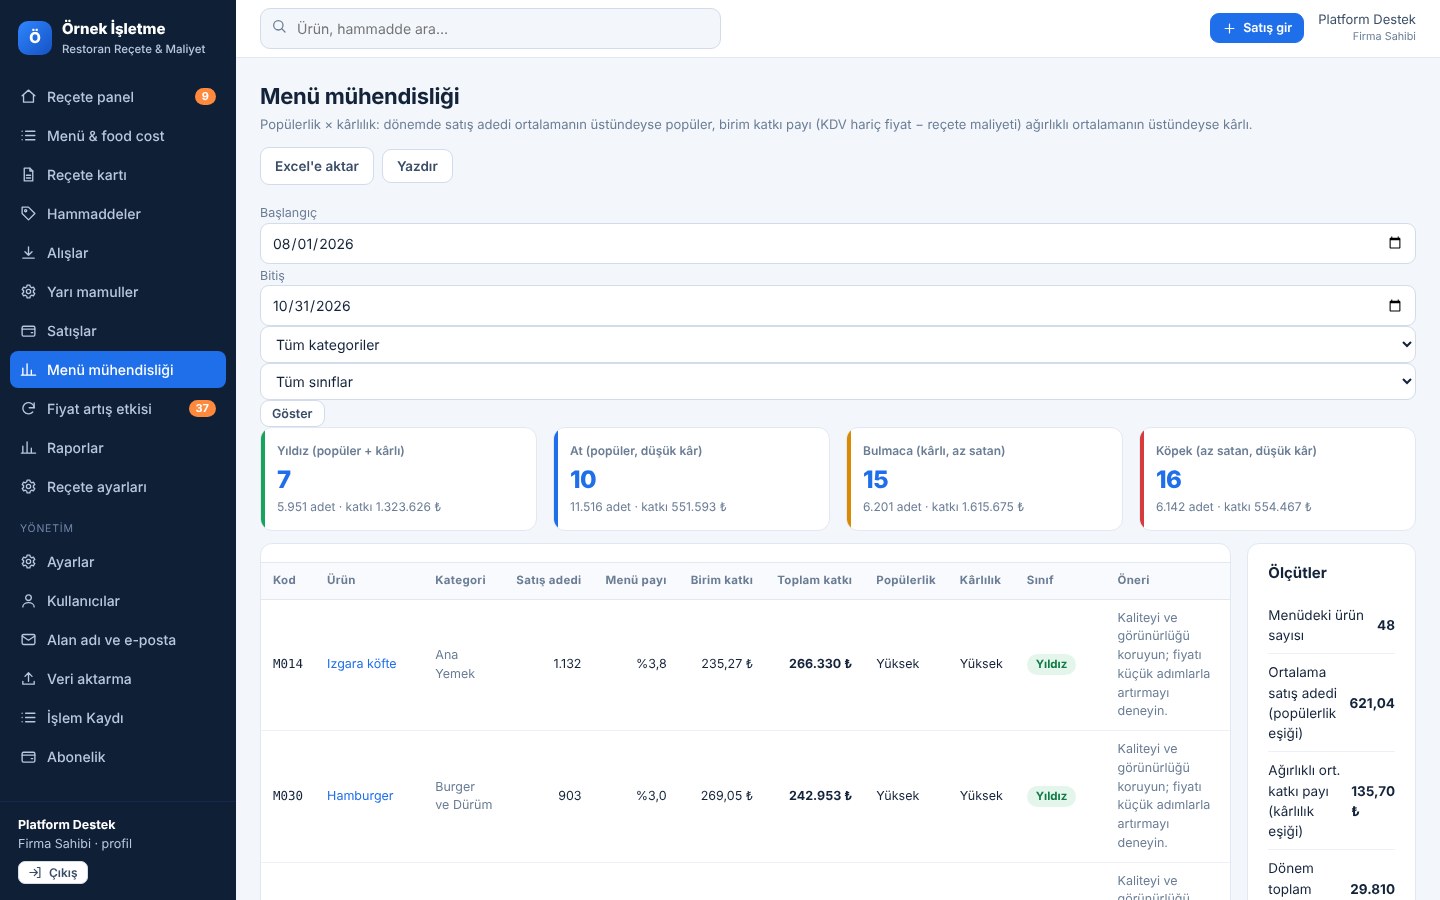Select the Bulmaca (kârlı, az satan) summary card

(985, 479)
